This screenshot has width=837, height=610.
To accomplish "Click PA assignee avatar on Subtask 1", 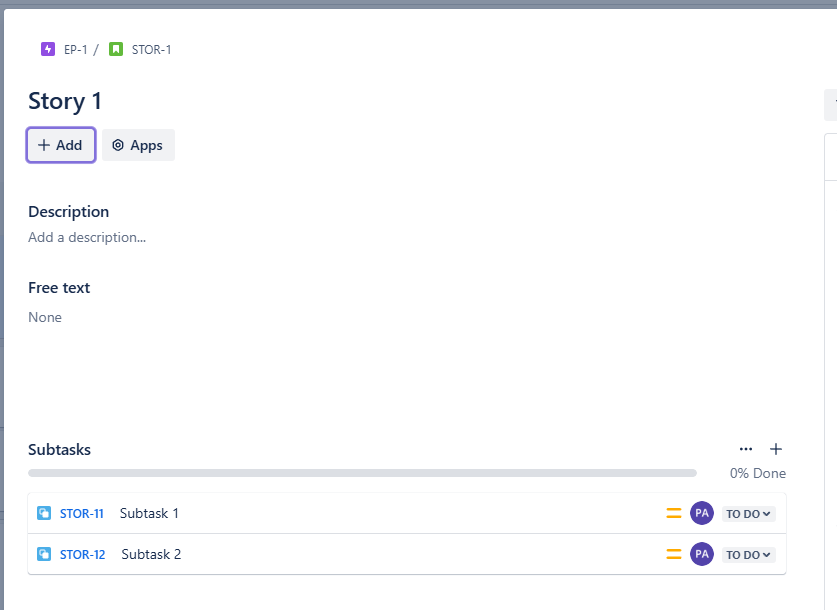I will tap(702, 512).
